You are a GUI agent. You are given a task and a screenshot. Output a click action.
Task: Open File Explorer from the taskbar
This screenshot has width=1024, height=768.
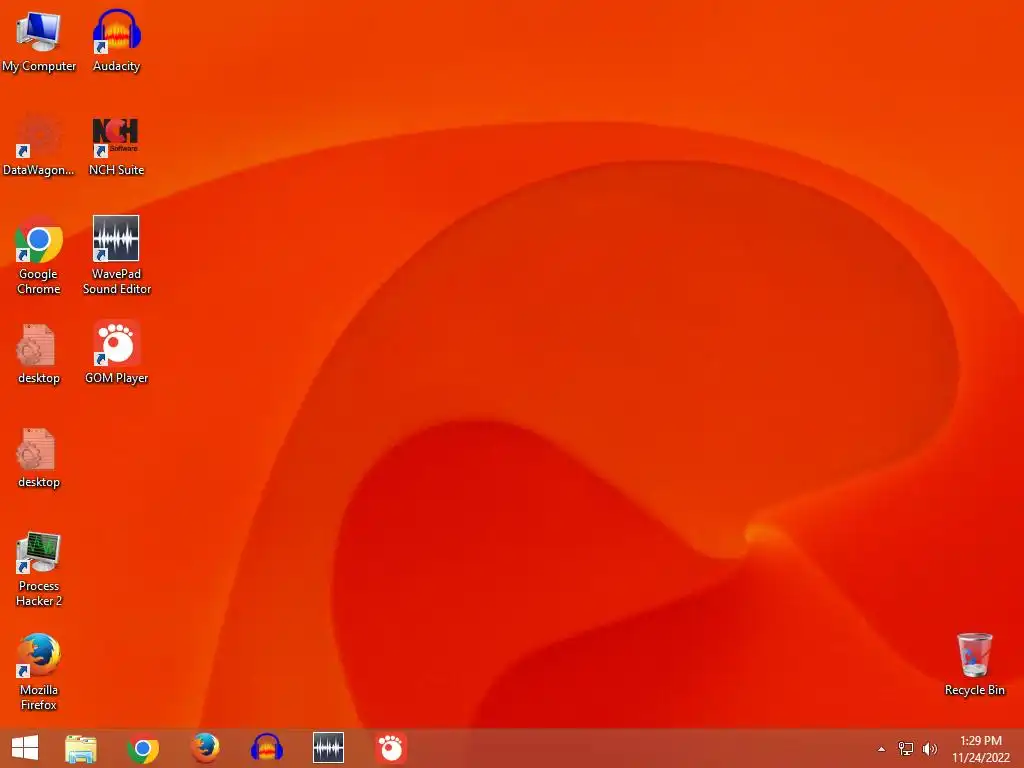click(x=81, y=748)
